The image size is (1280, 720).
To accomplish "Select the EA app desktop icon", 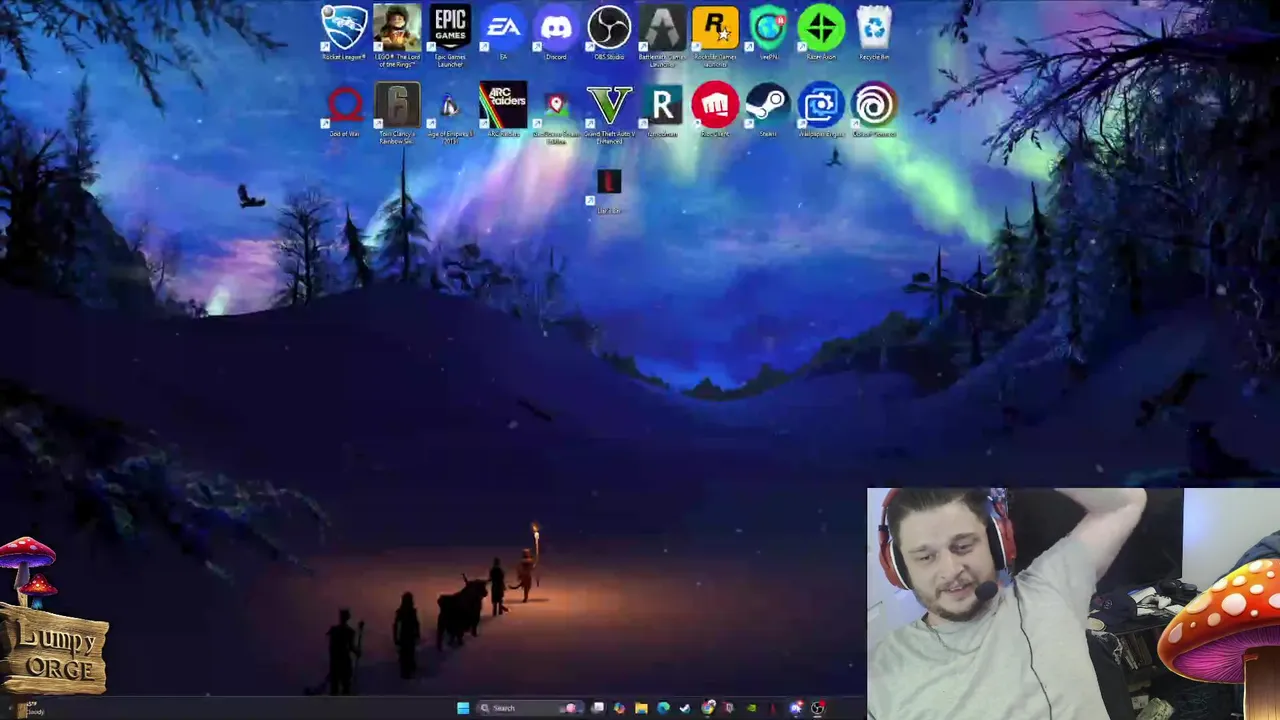I will pos(503,33).
